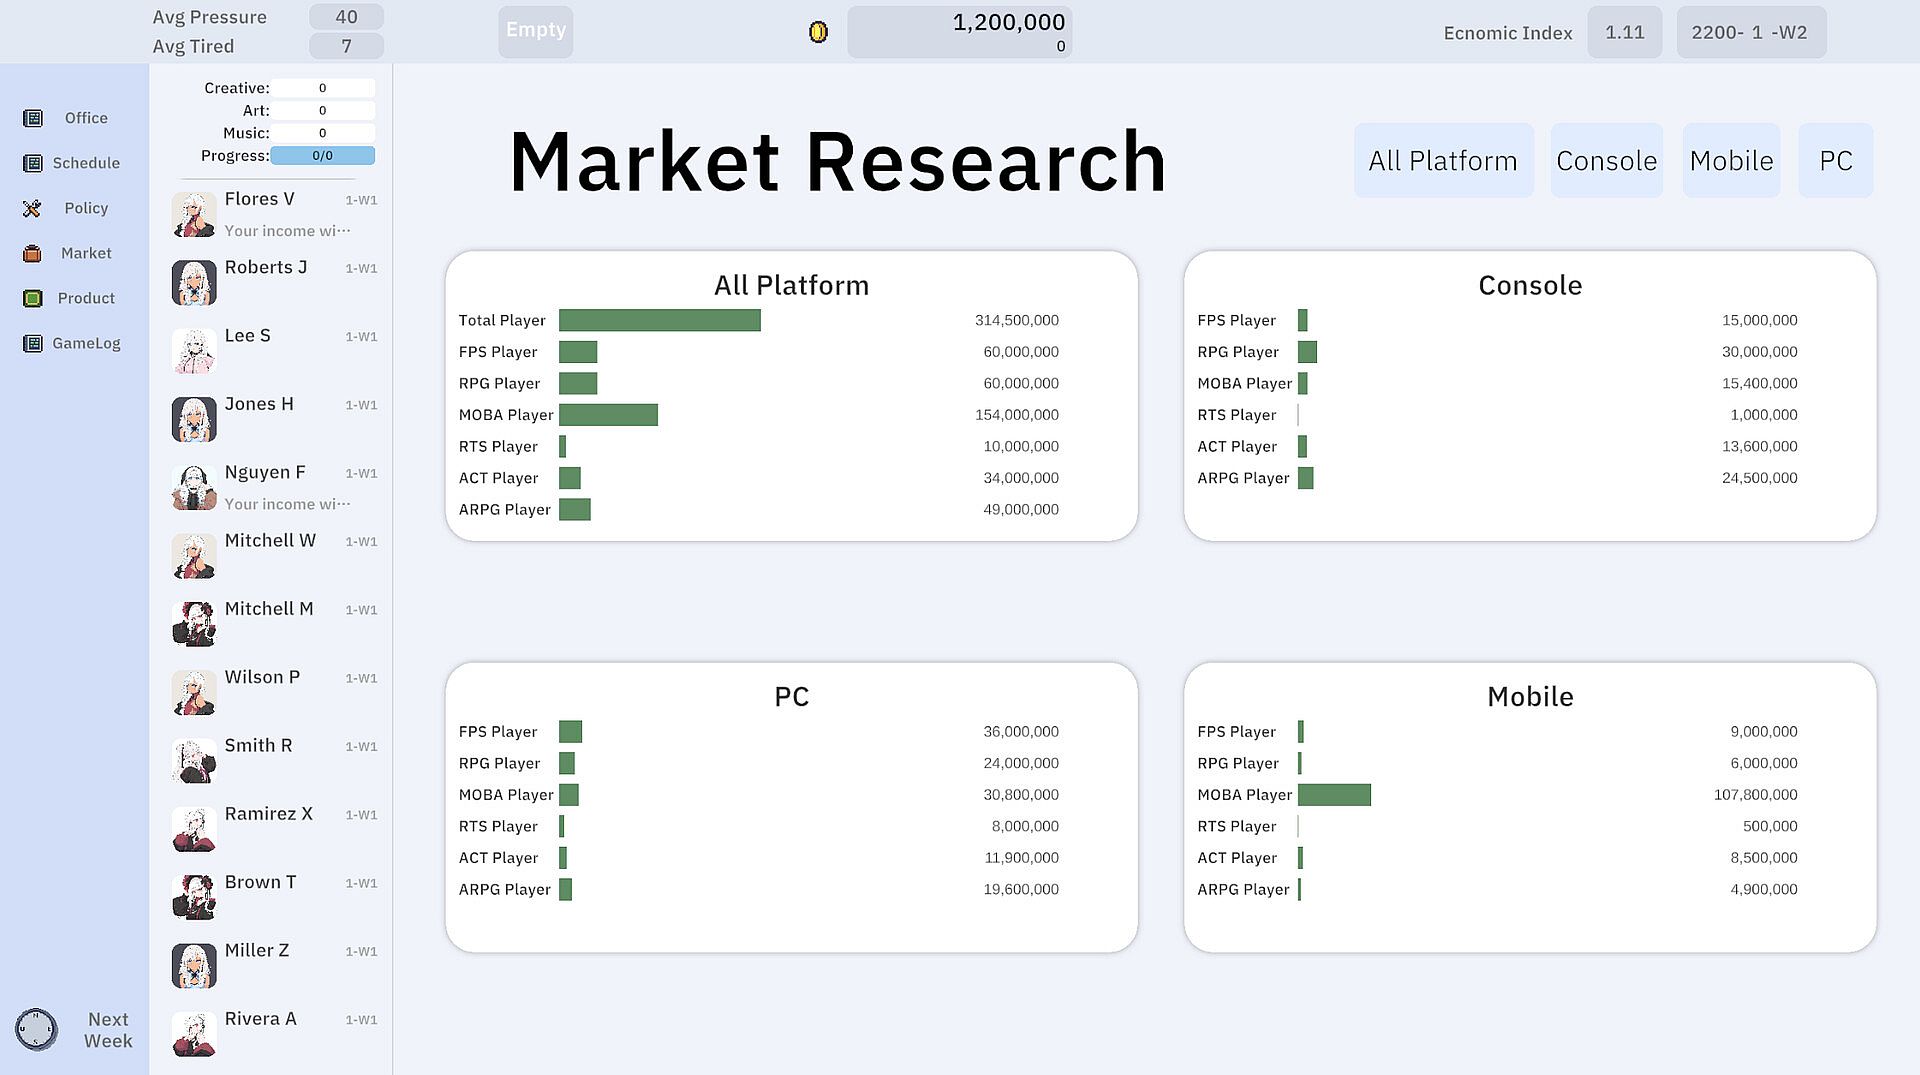Advance with the Next Week label

108,1030
